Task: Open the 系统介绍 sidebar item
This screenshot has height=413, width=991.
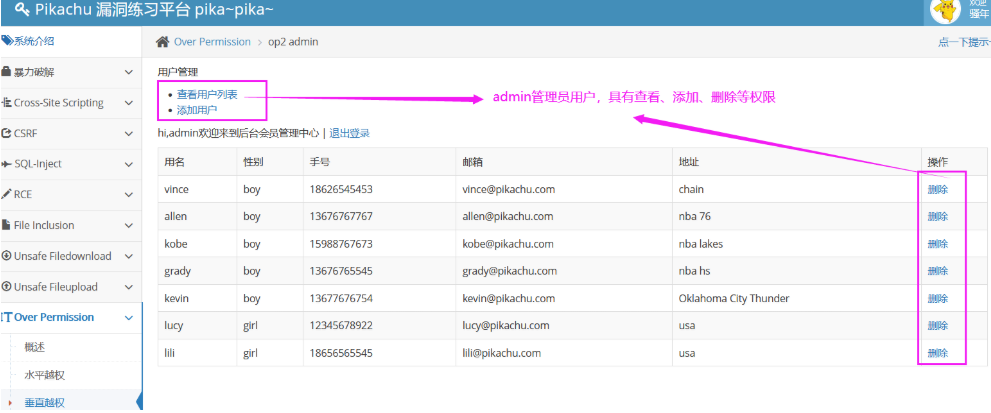Action: click(34, 41)
